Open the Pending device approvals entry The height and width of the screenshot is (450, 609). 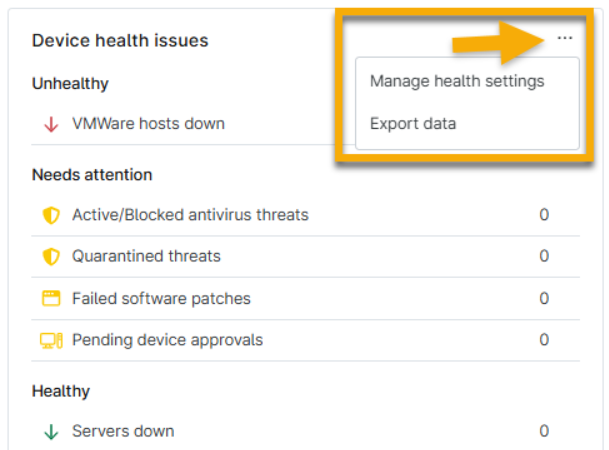167,340
